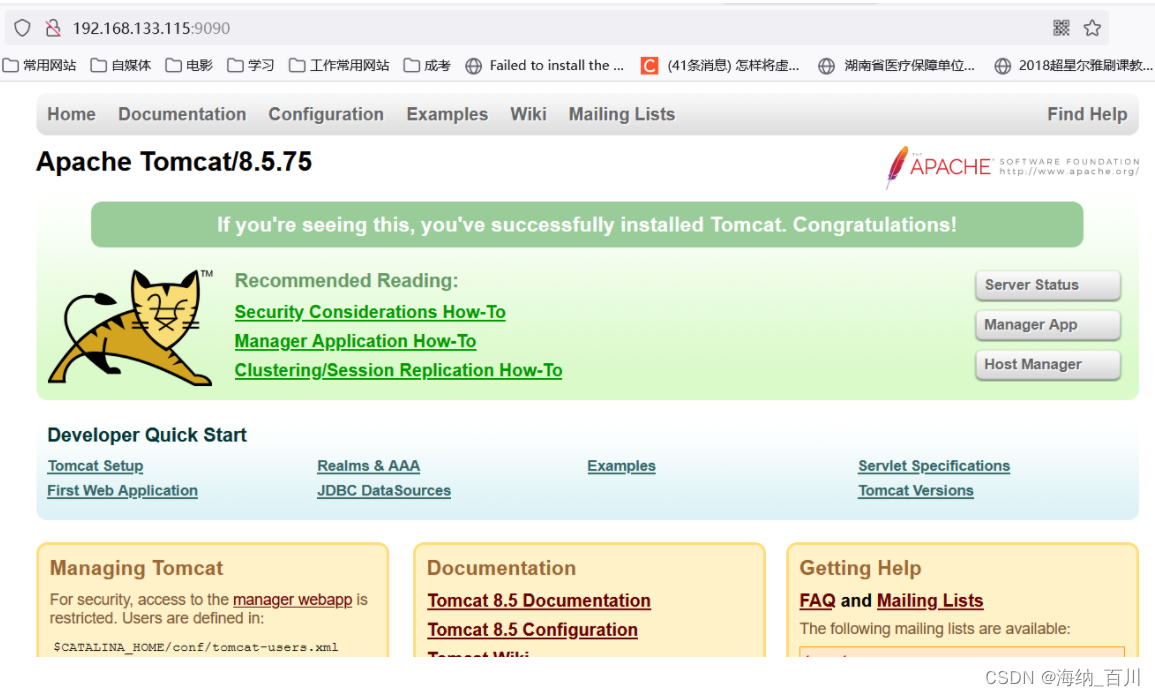
Task: Open the 2018超星尔雅刷课 bookmark
Action: (x=1074, y=66)
